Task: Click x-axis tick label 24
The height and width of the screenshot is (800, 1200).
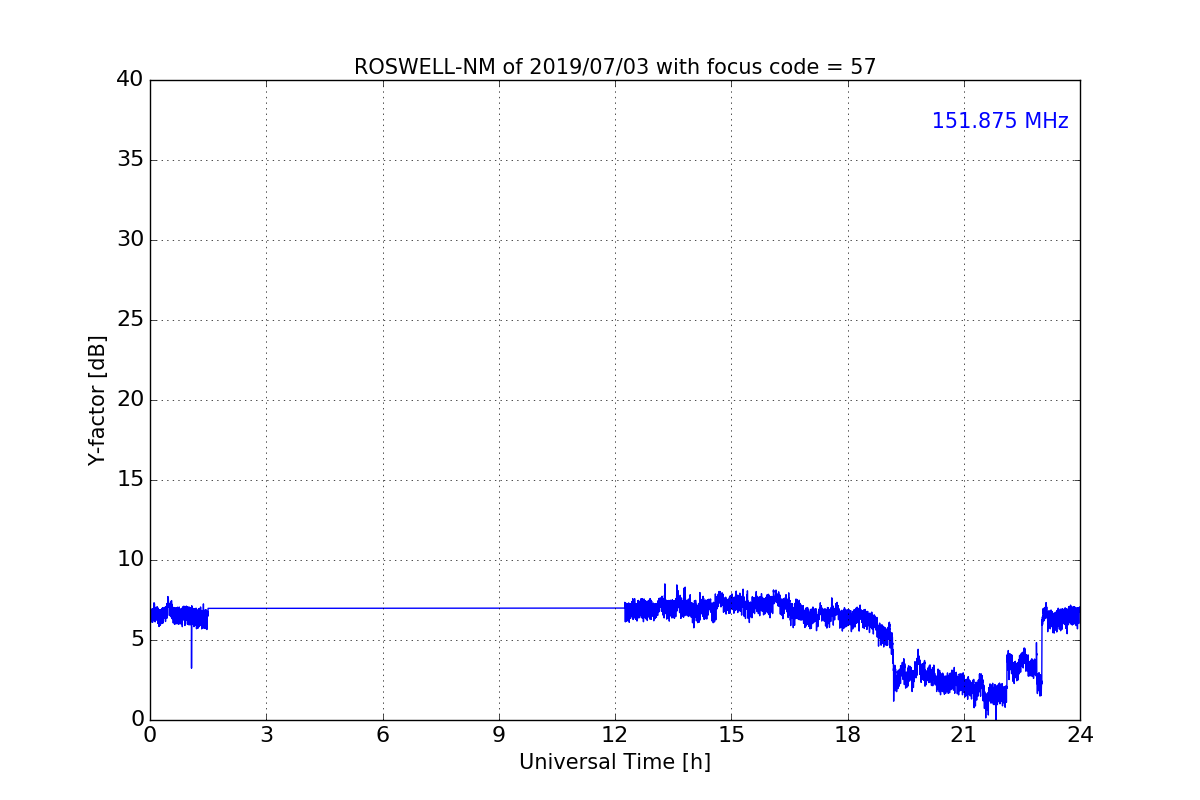Action: coord(1080,735)
